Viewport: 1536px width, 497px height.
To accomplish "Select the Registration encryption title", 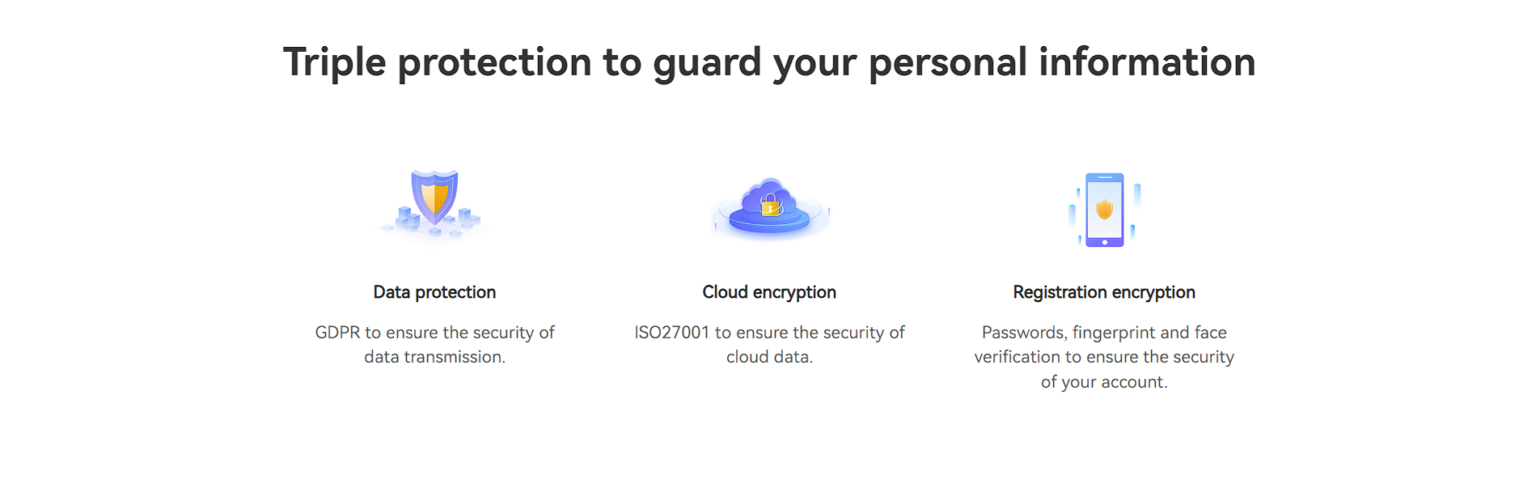I will point(1104,292).
